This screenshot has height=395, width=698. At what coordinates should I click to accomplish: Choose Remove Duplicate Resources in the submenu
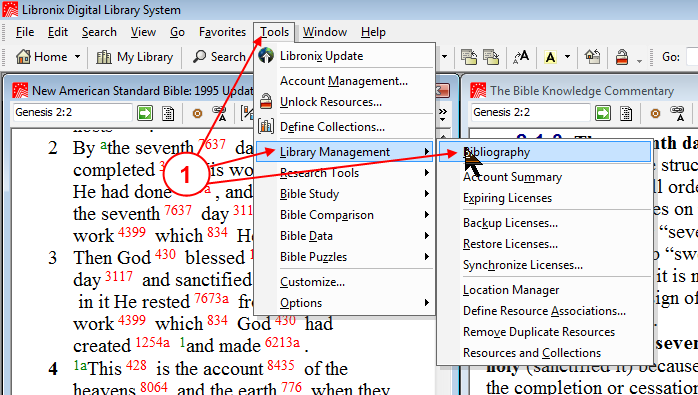(545, 332)
